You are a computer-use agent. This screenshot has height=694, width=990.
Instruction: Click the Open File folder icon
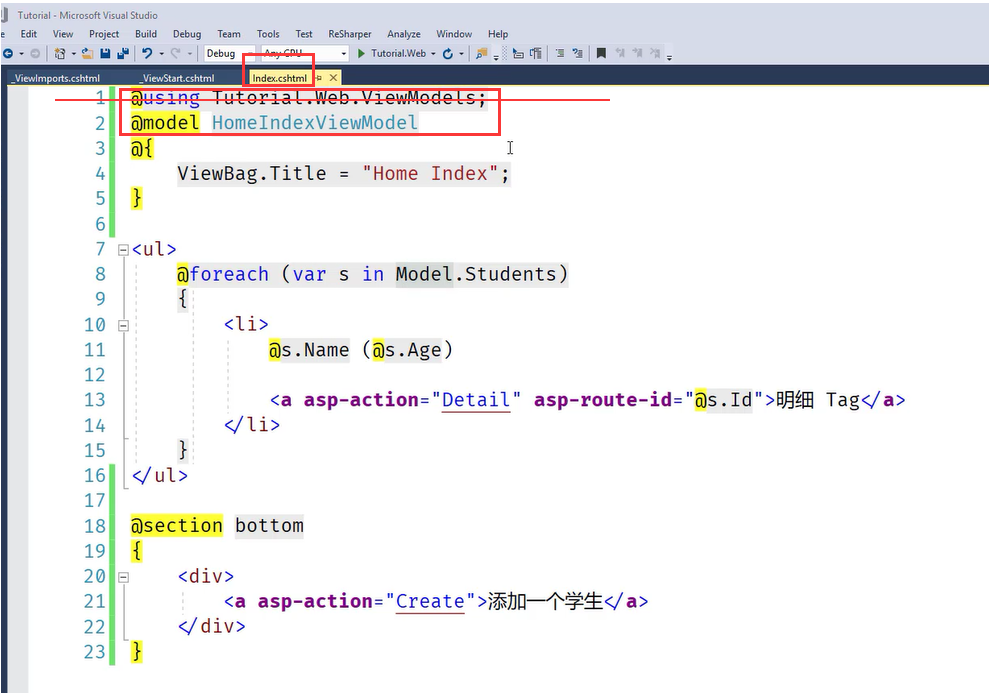pyautogui.click(x=88, y=54)
